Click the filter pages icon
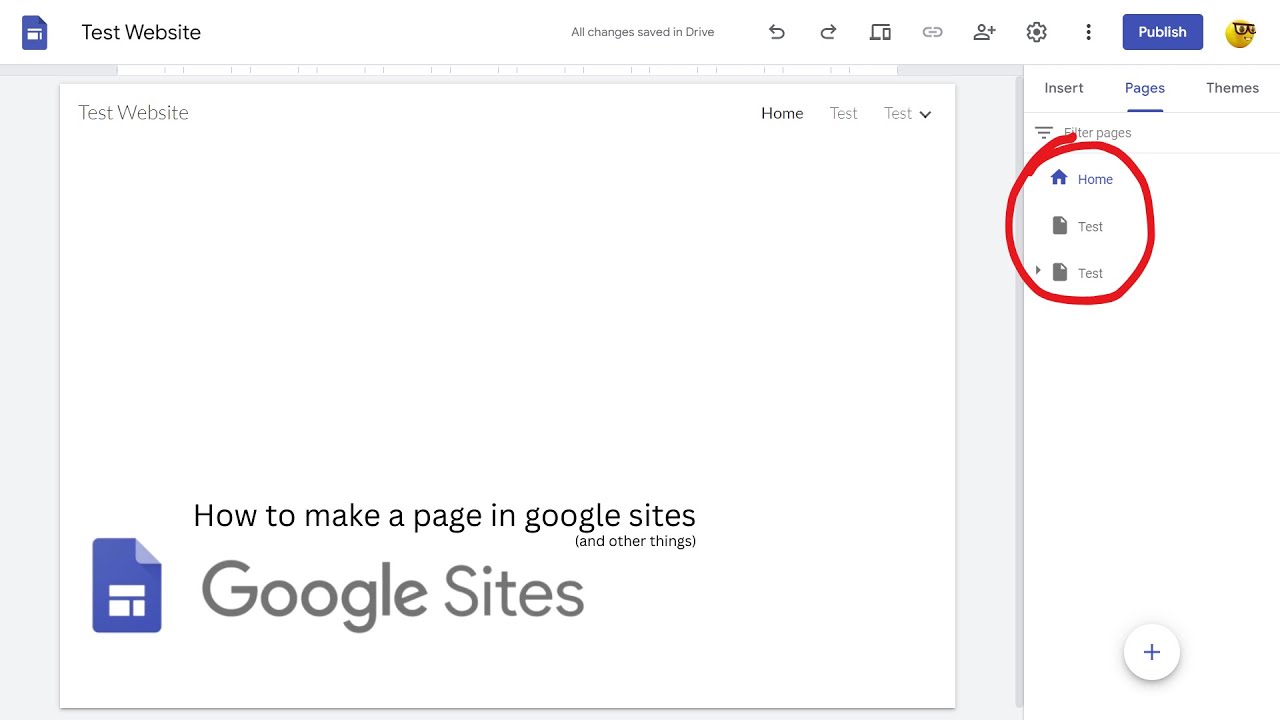This screenshot has width=1280, height=720. pyautogui.click(x=1044, y=132)
